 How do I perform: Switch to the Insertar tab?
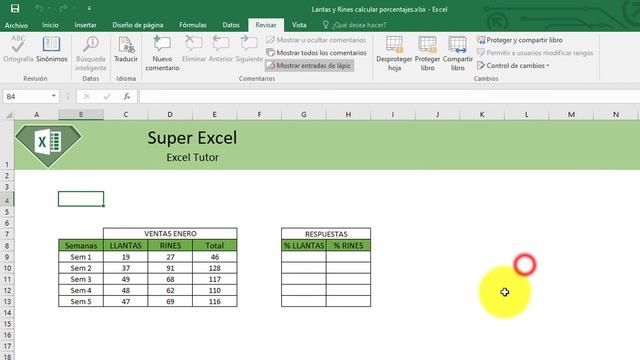pyautogui.click(x=85, y=25)
